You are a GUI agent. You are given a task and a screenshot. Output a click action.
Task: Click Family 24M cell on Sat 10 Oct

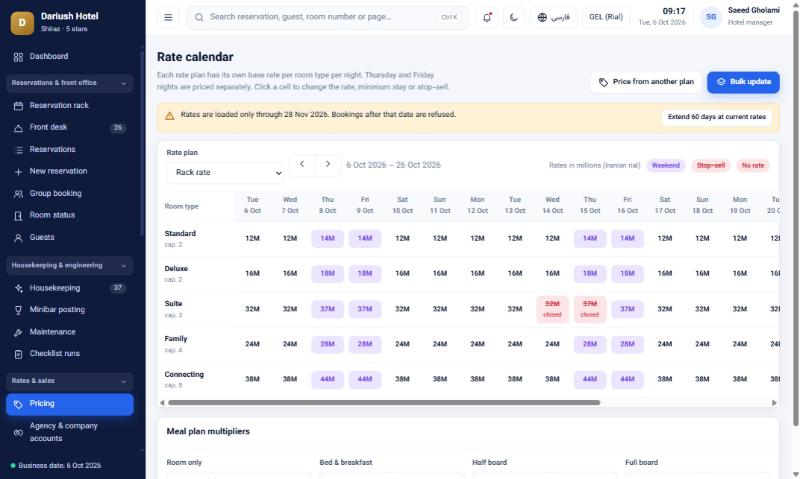[403, 344]
